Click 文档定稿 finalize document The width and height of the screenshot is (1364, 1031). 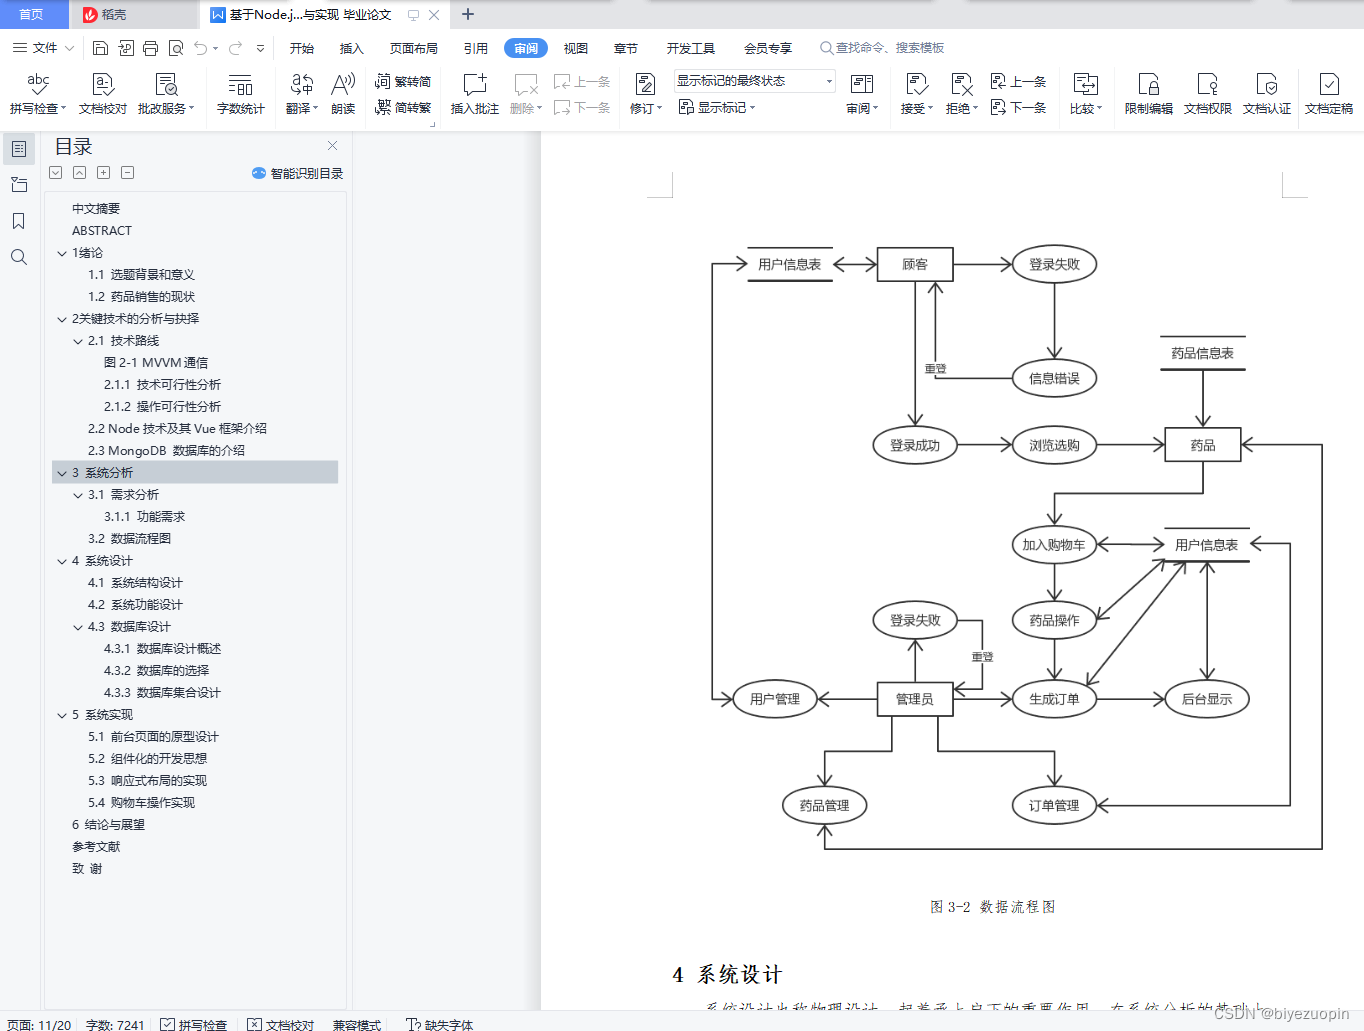point(1329,93)
